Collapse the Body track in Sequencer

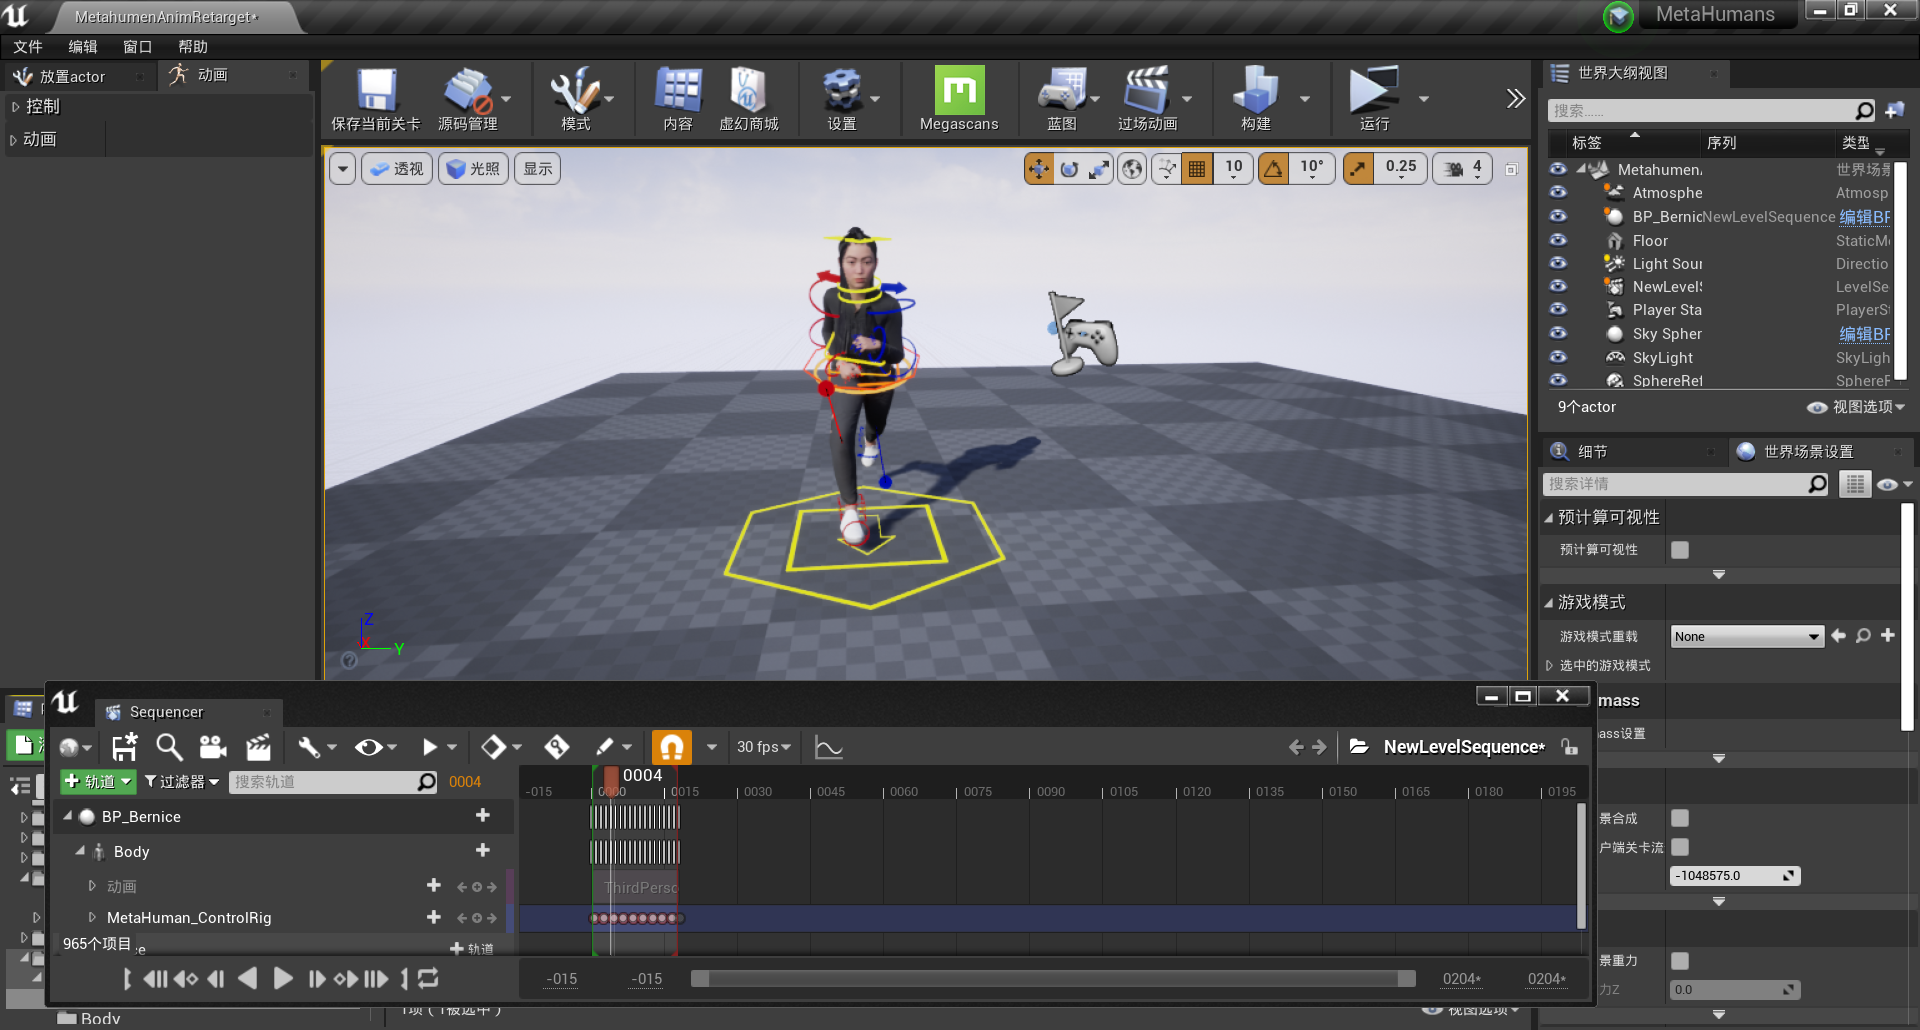(x=81, y=851)
